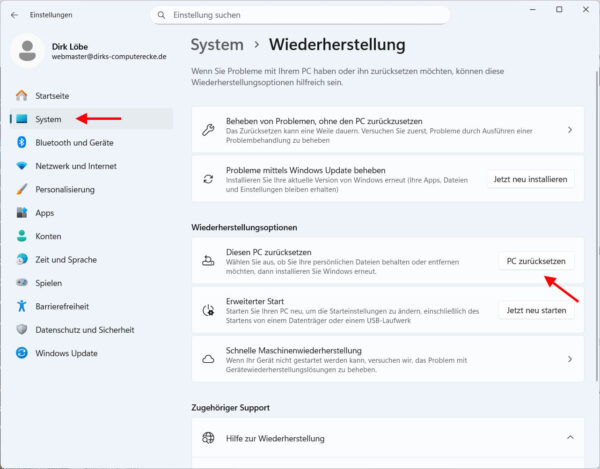Click Jetzt neu installieren button
600x469 pixels.
click(x=530, y=179)
